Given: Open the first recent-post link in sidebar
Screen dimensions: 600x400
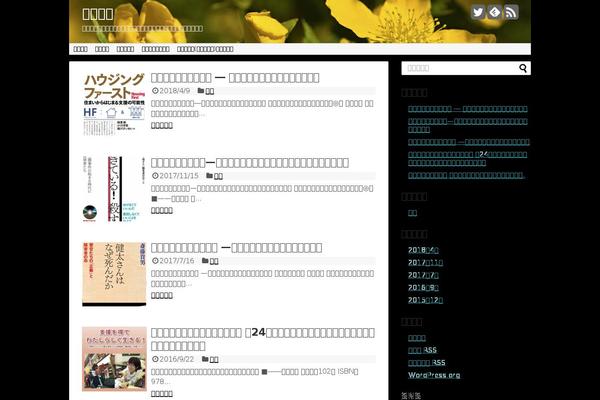Looking at the screenshot, I should pyautogui.click(x=468, y=109).
